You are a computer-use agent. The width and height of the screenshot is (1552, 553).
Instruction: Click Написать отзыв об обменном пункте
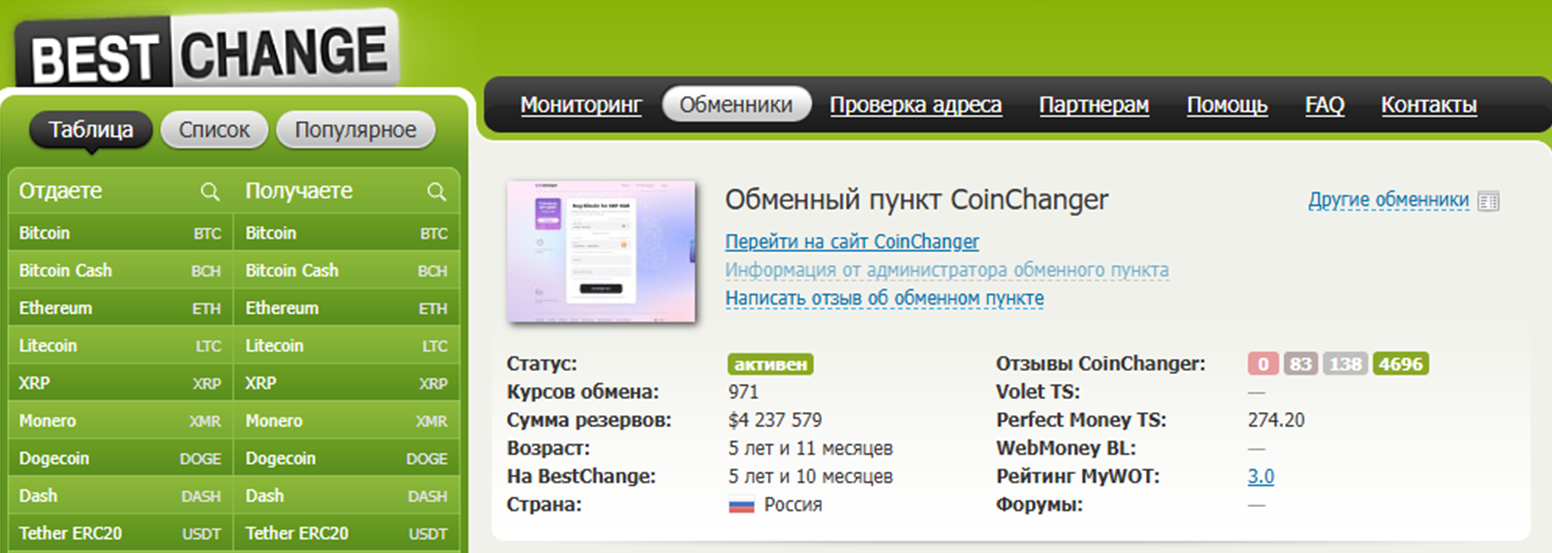884,298
